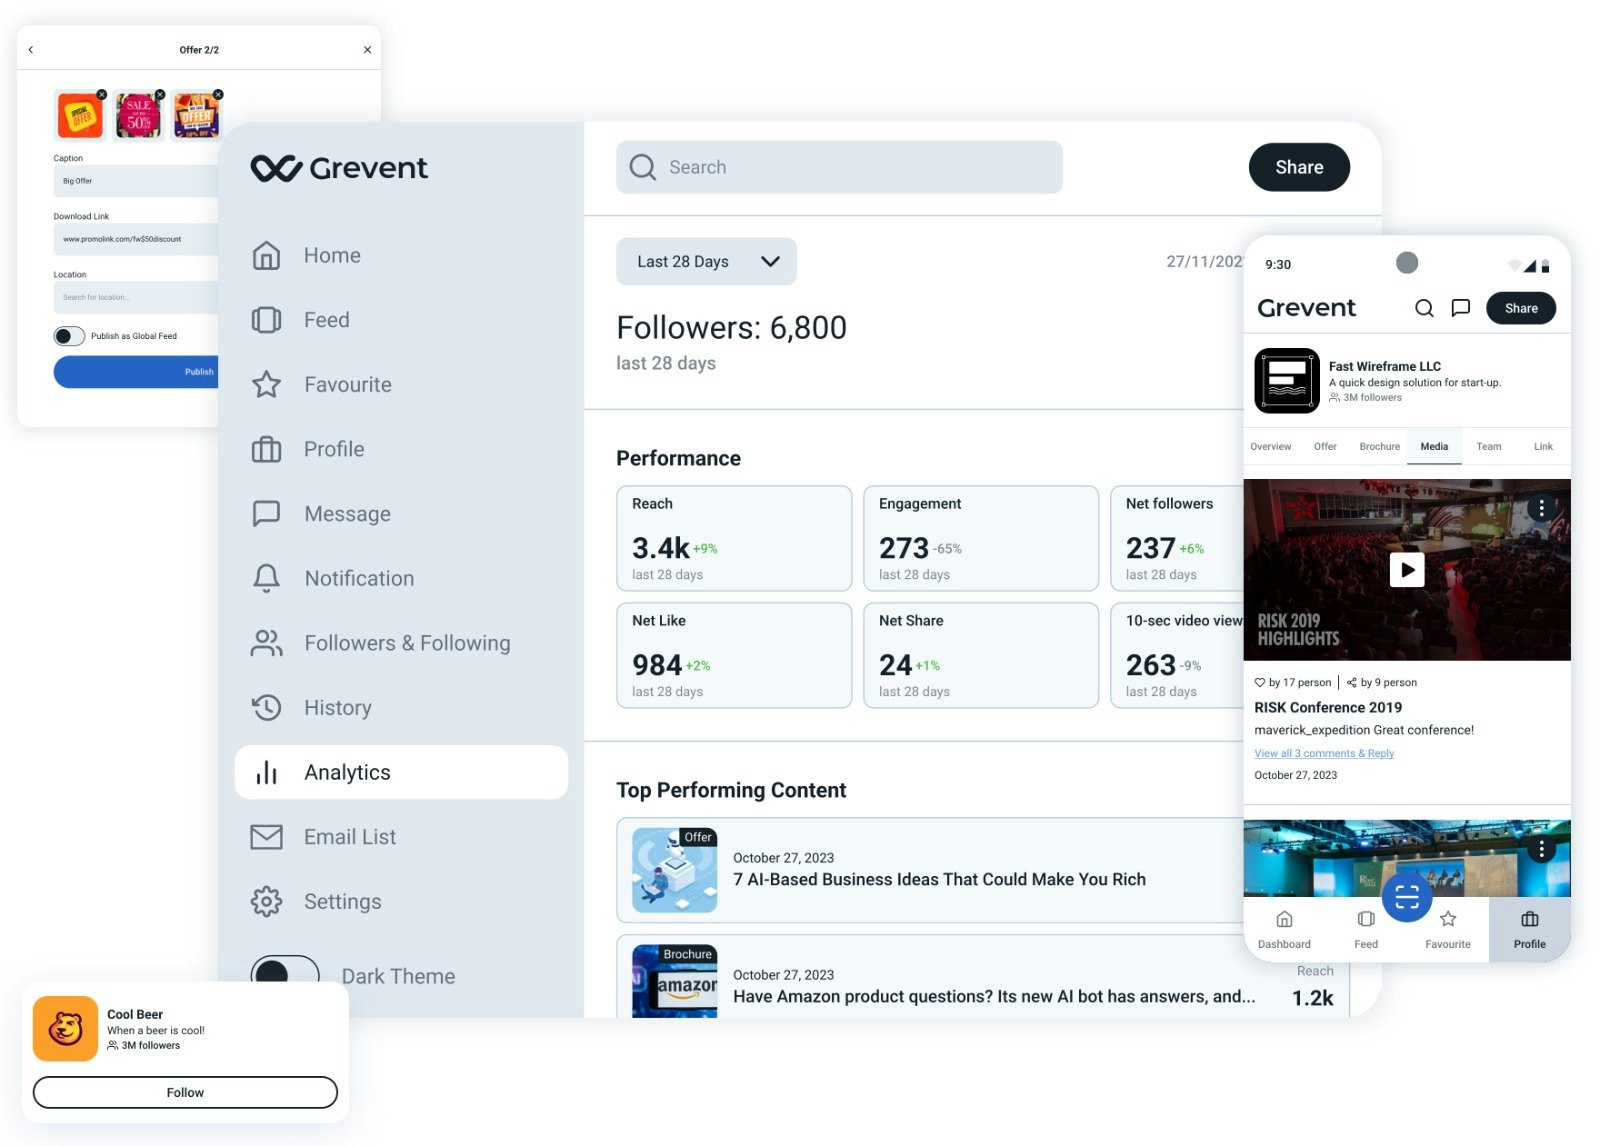Viewport: 1600px width, 1146px height.
Task: Open the Net Like performance card
Action: (734, 656)
